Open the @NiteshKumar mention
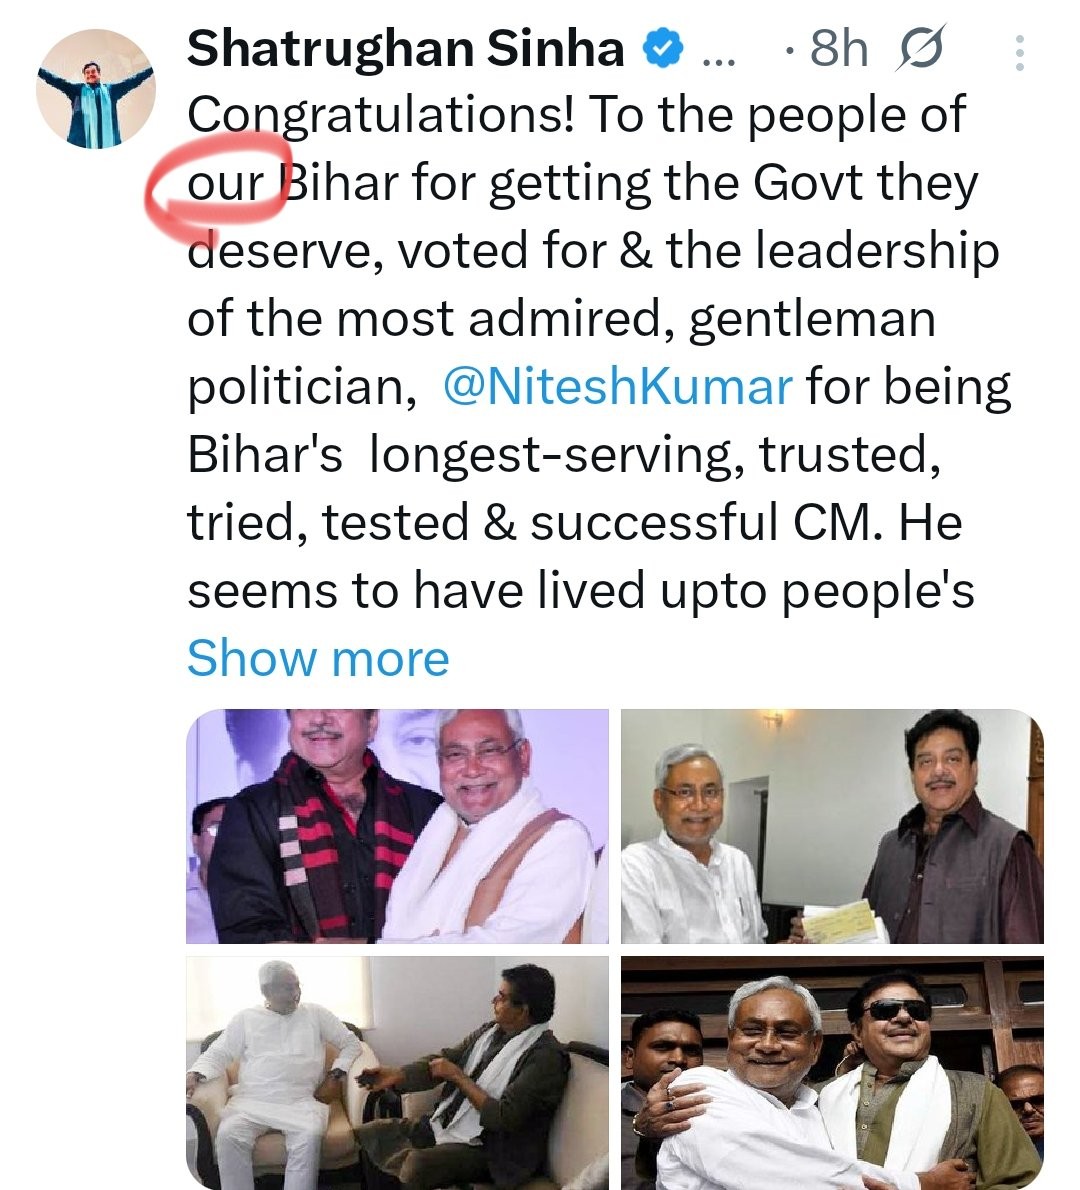This screenshot has height=1190, width=1080. 616,386
